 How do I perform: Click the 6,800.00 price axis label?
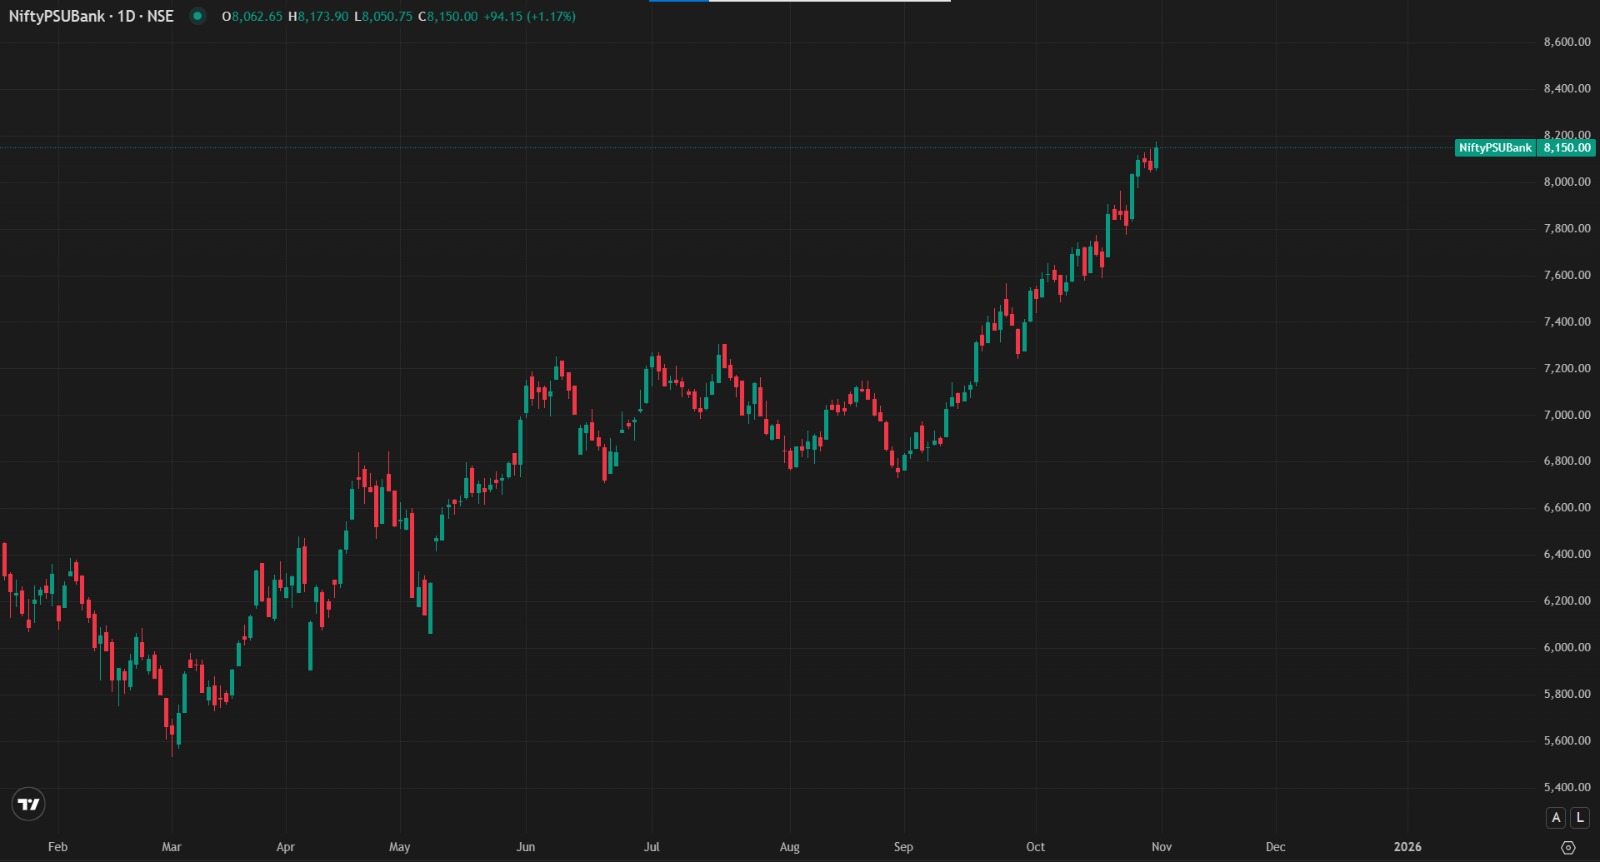1567,461
